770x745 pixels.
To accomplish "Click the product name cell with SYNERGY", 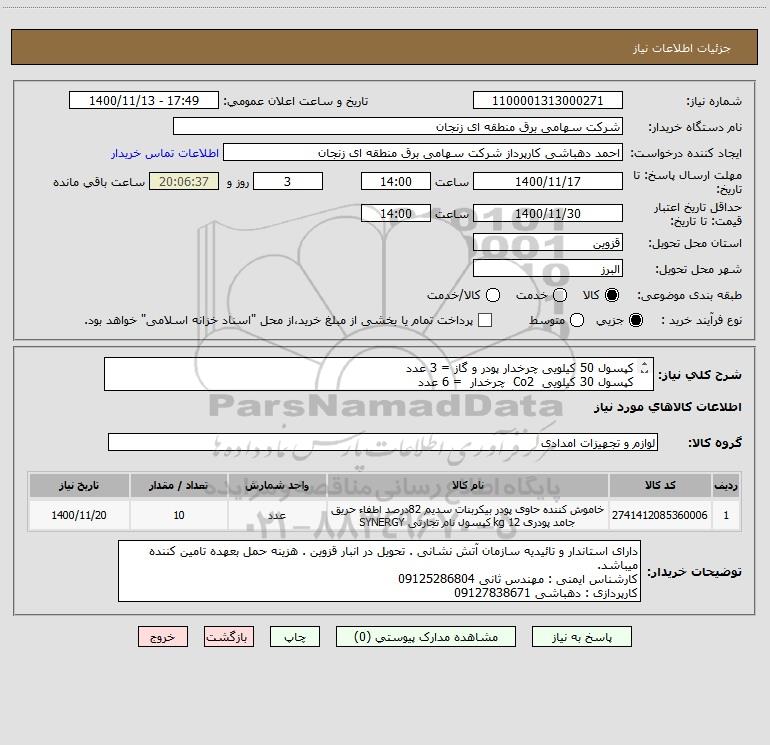I will click(468, 515).
